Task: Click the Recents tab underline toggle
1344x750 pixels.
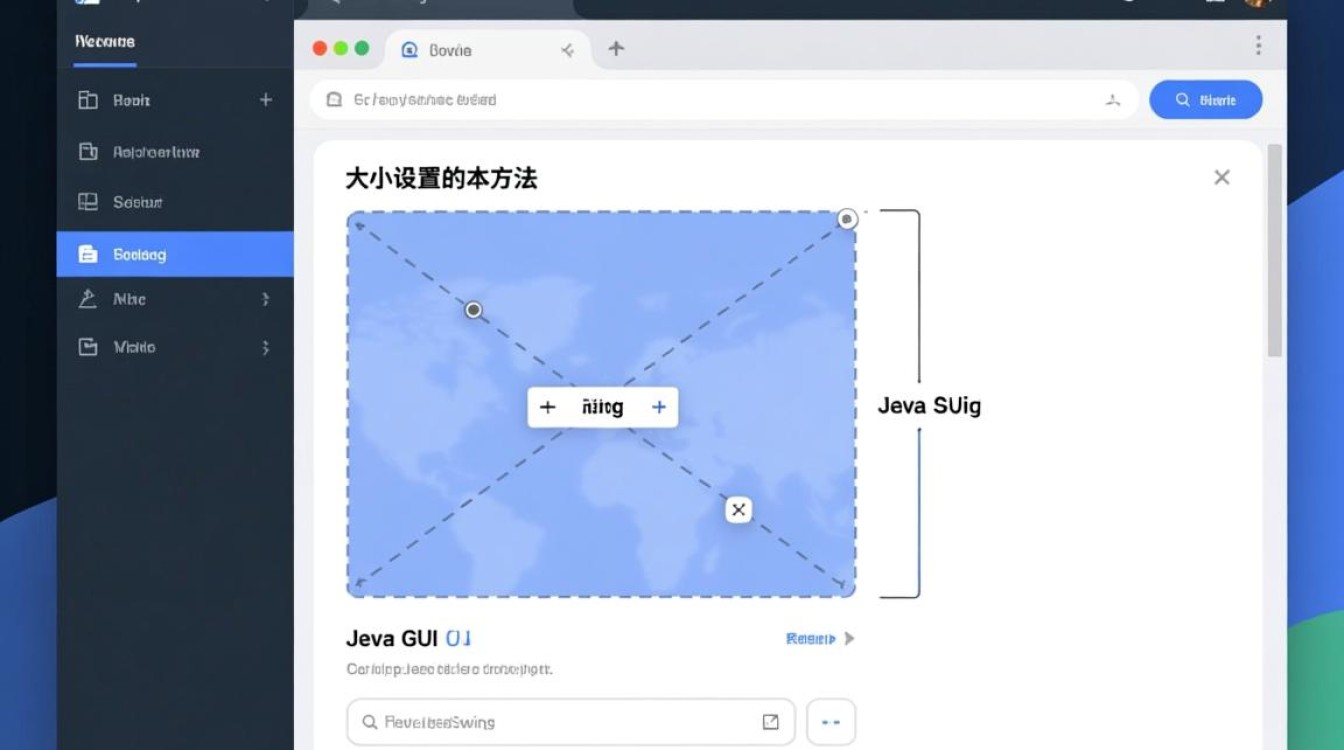Action: 103,67
